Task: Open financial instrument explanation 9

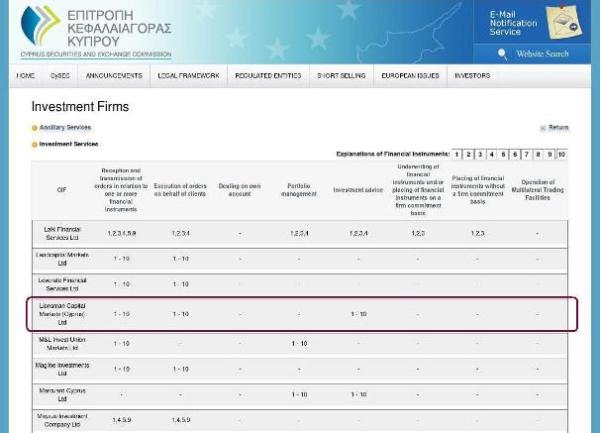Action: [549, 155]
